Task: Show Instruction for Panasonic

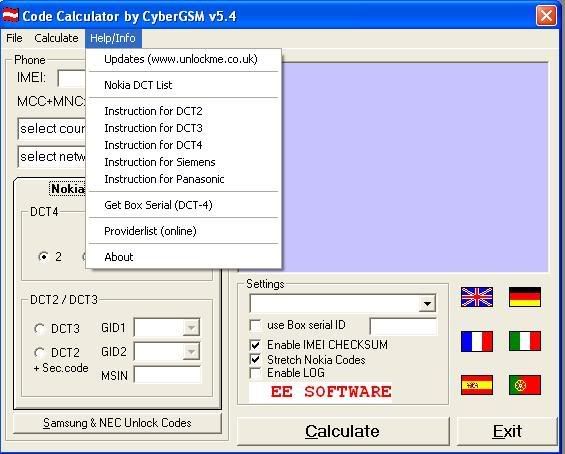Action: click(183, 179)
